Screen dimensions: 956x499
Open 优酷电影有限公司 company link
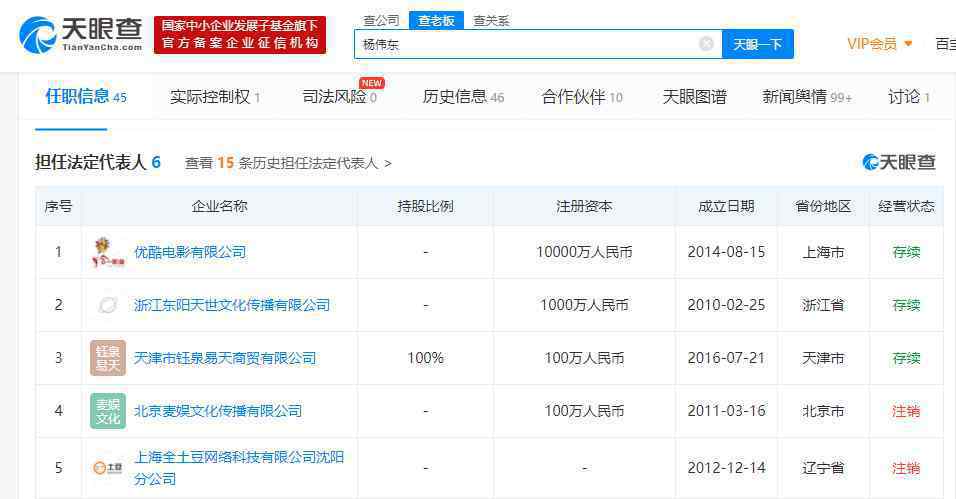point(190,253)
